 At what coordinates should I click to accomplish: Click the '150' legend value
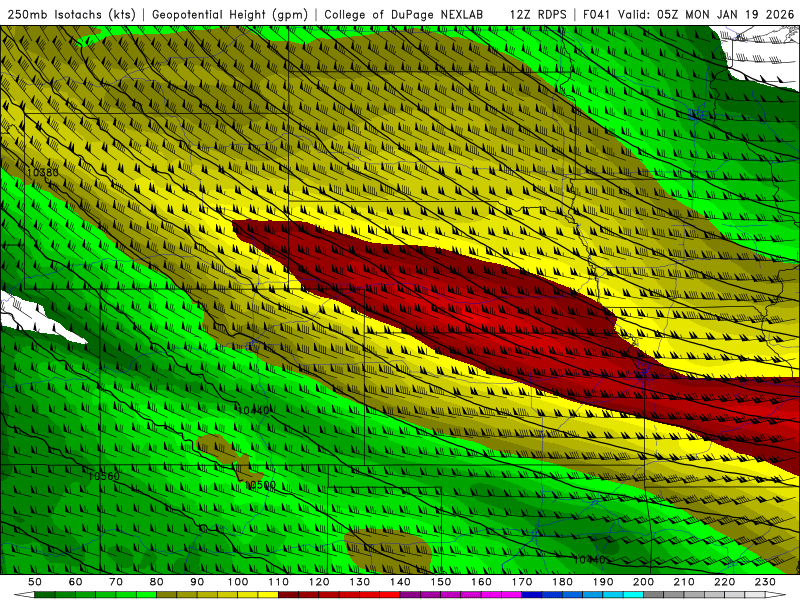[x=441, y=582]
